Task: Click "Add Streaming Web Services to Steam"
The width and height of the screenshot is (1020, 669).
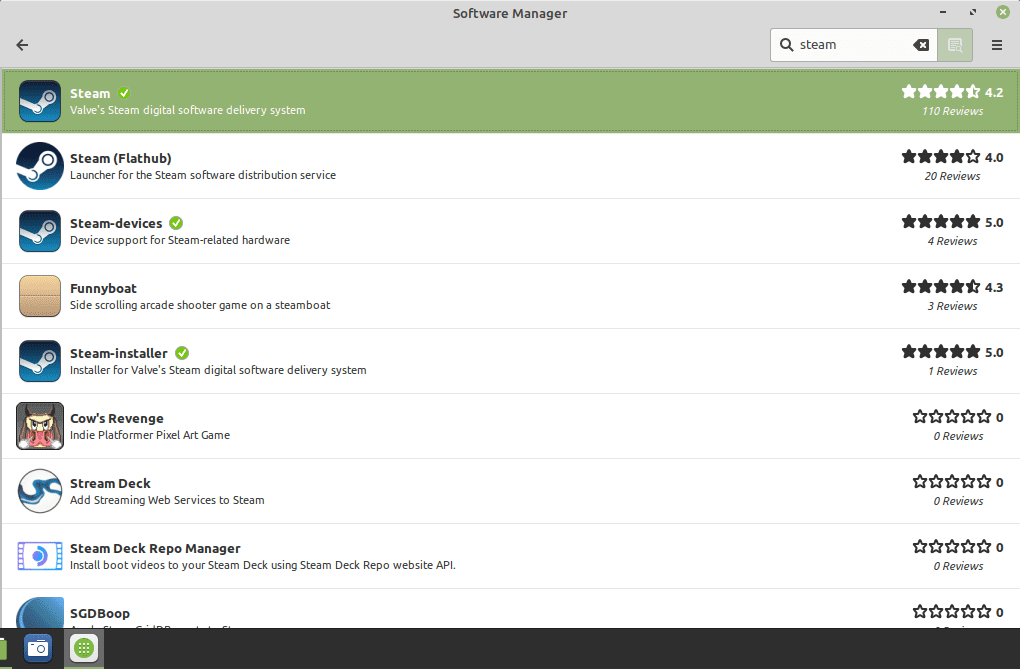Action: pyautogui.click(x=167, y=500)
